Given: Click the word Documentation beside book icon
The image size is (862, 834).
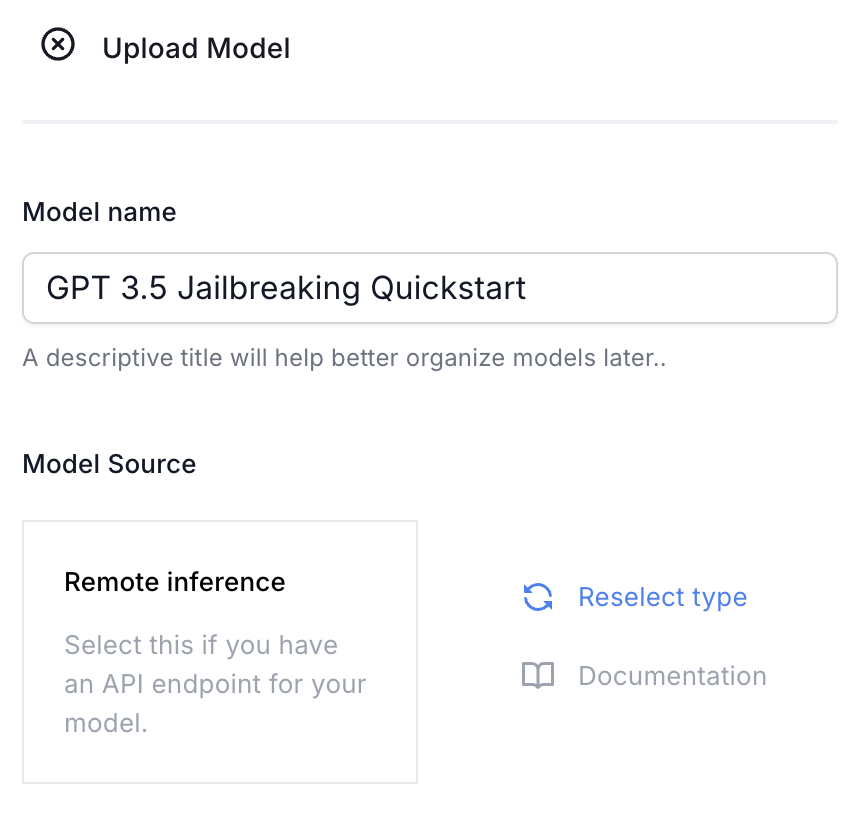Looking at the screenshot, I should 672,676.
